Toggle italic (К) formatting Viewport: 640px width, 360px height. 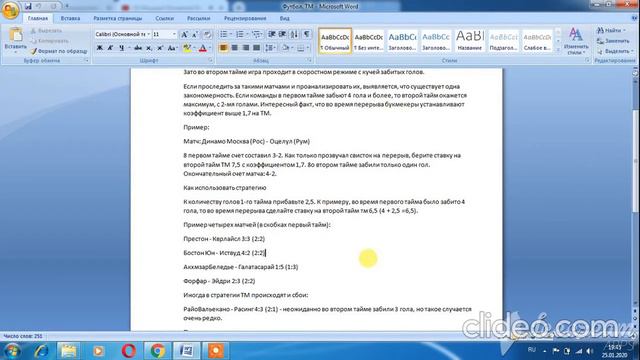[x=110, y=48]
